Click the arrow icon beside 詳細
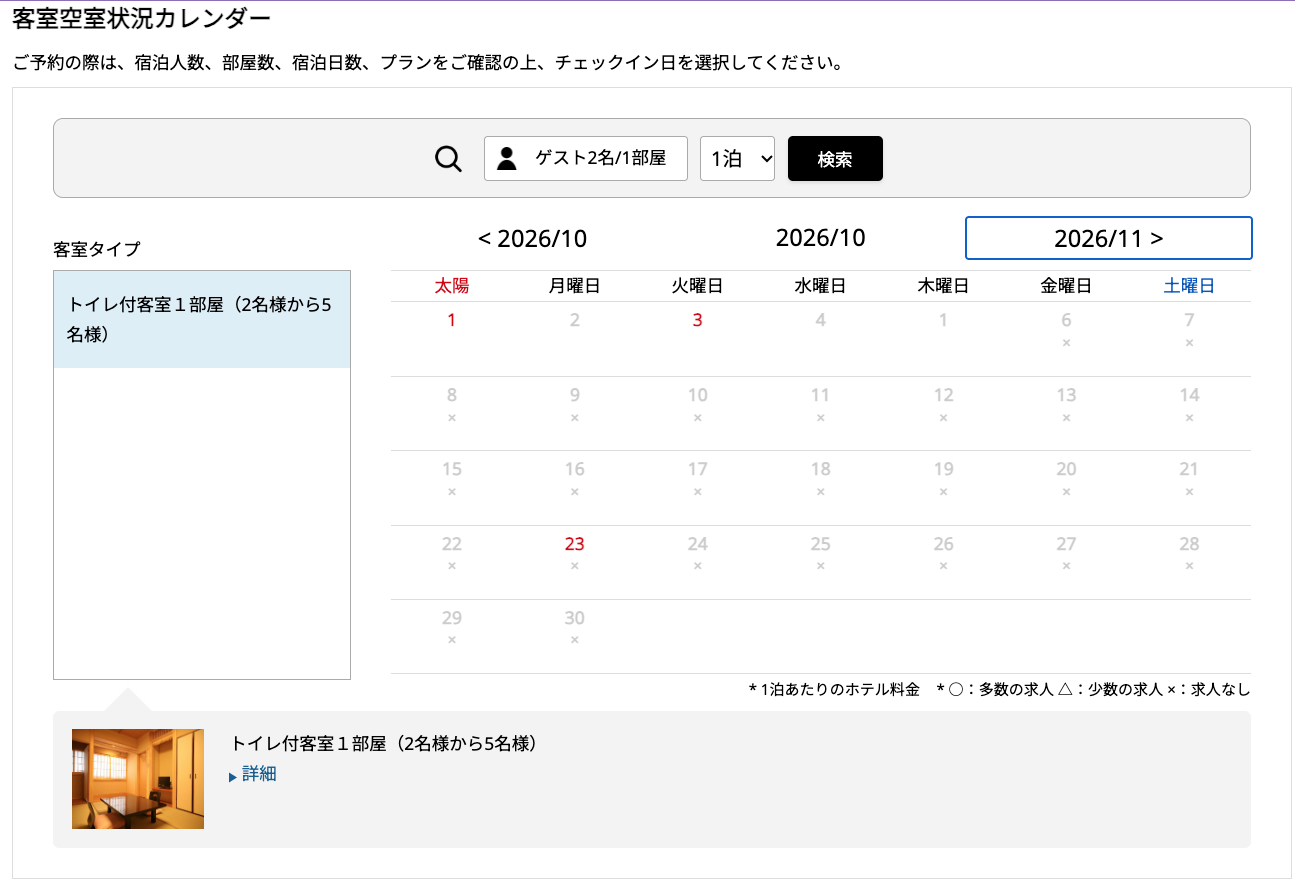This screenshot has width=1295, height=880. point(233,777)
